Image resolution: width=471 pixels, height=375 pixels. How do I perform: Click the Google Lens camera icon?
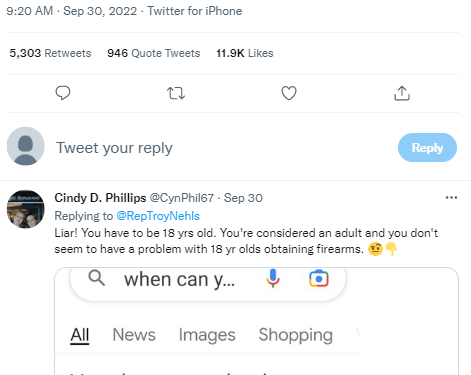319,278
